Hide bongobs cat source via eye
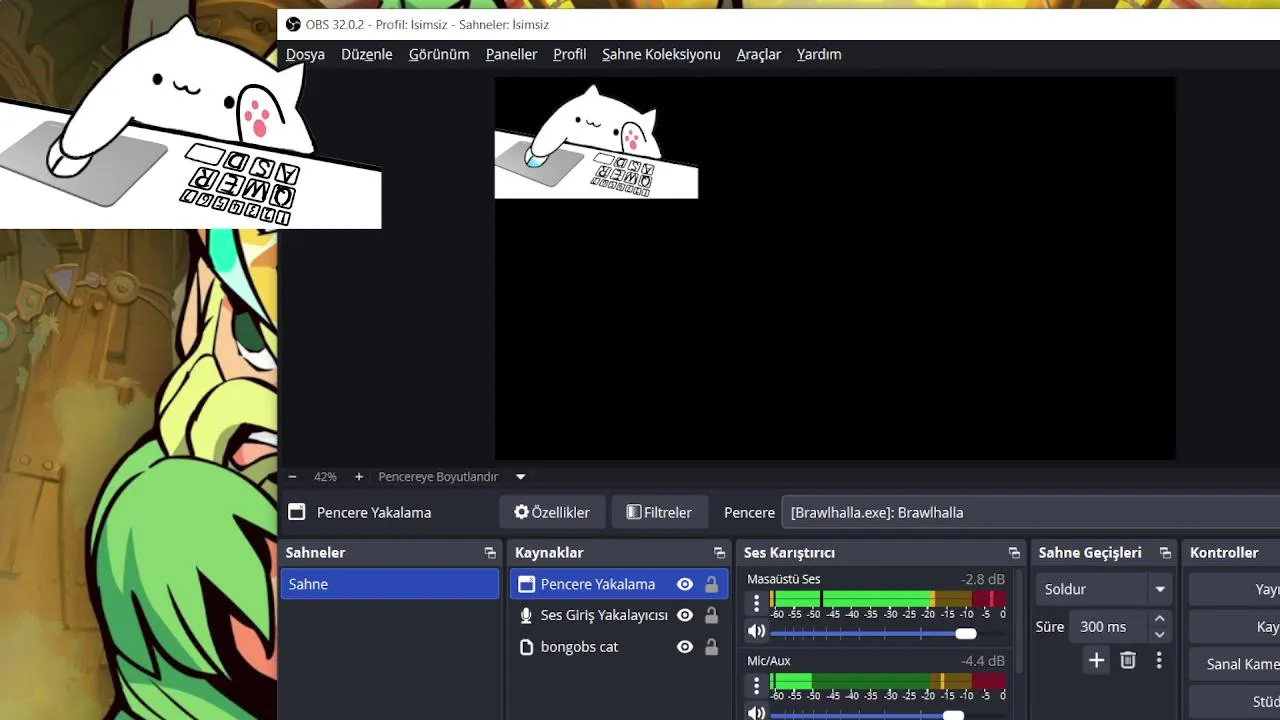 [x=685, y=647]
